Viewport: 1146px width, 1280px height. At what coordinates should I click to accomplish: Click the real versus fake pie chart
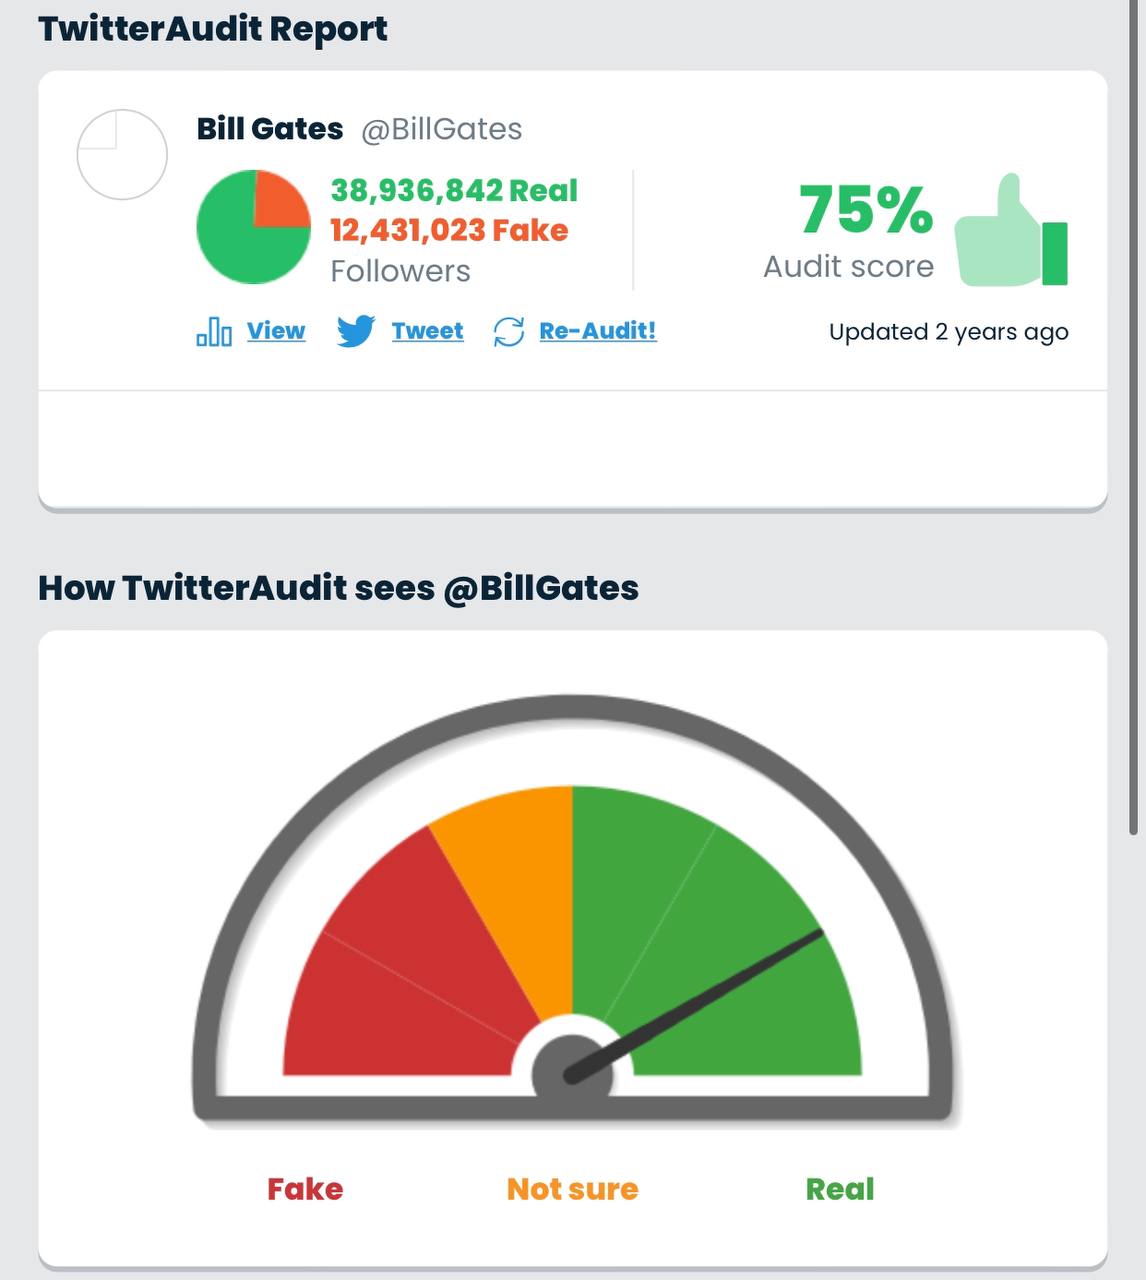(254, 227)
